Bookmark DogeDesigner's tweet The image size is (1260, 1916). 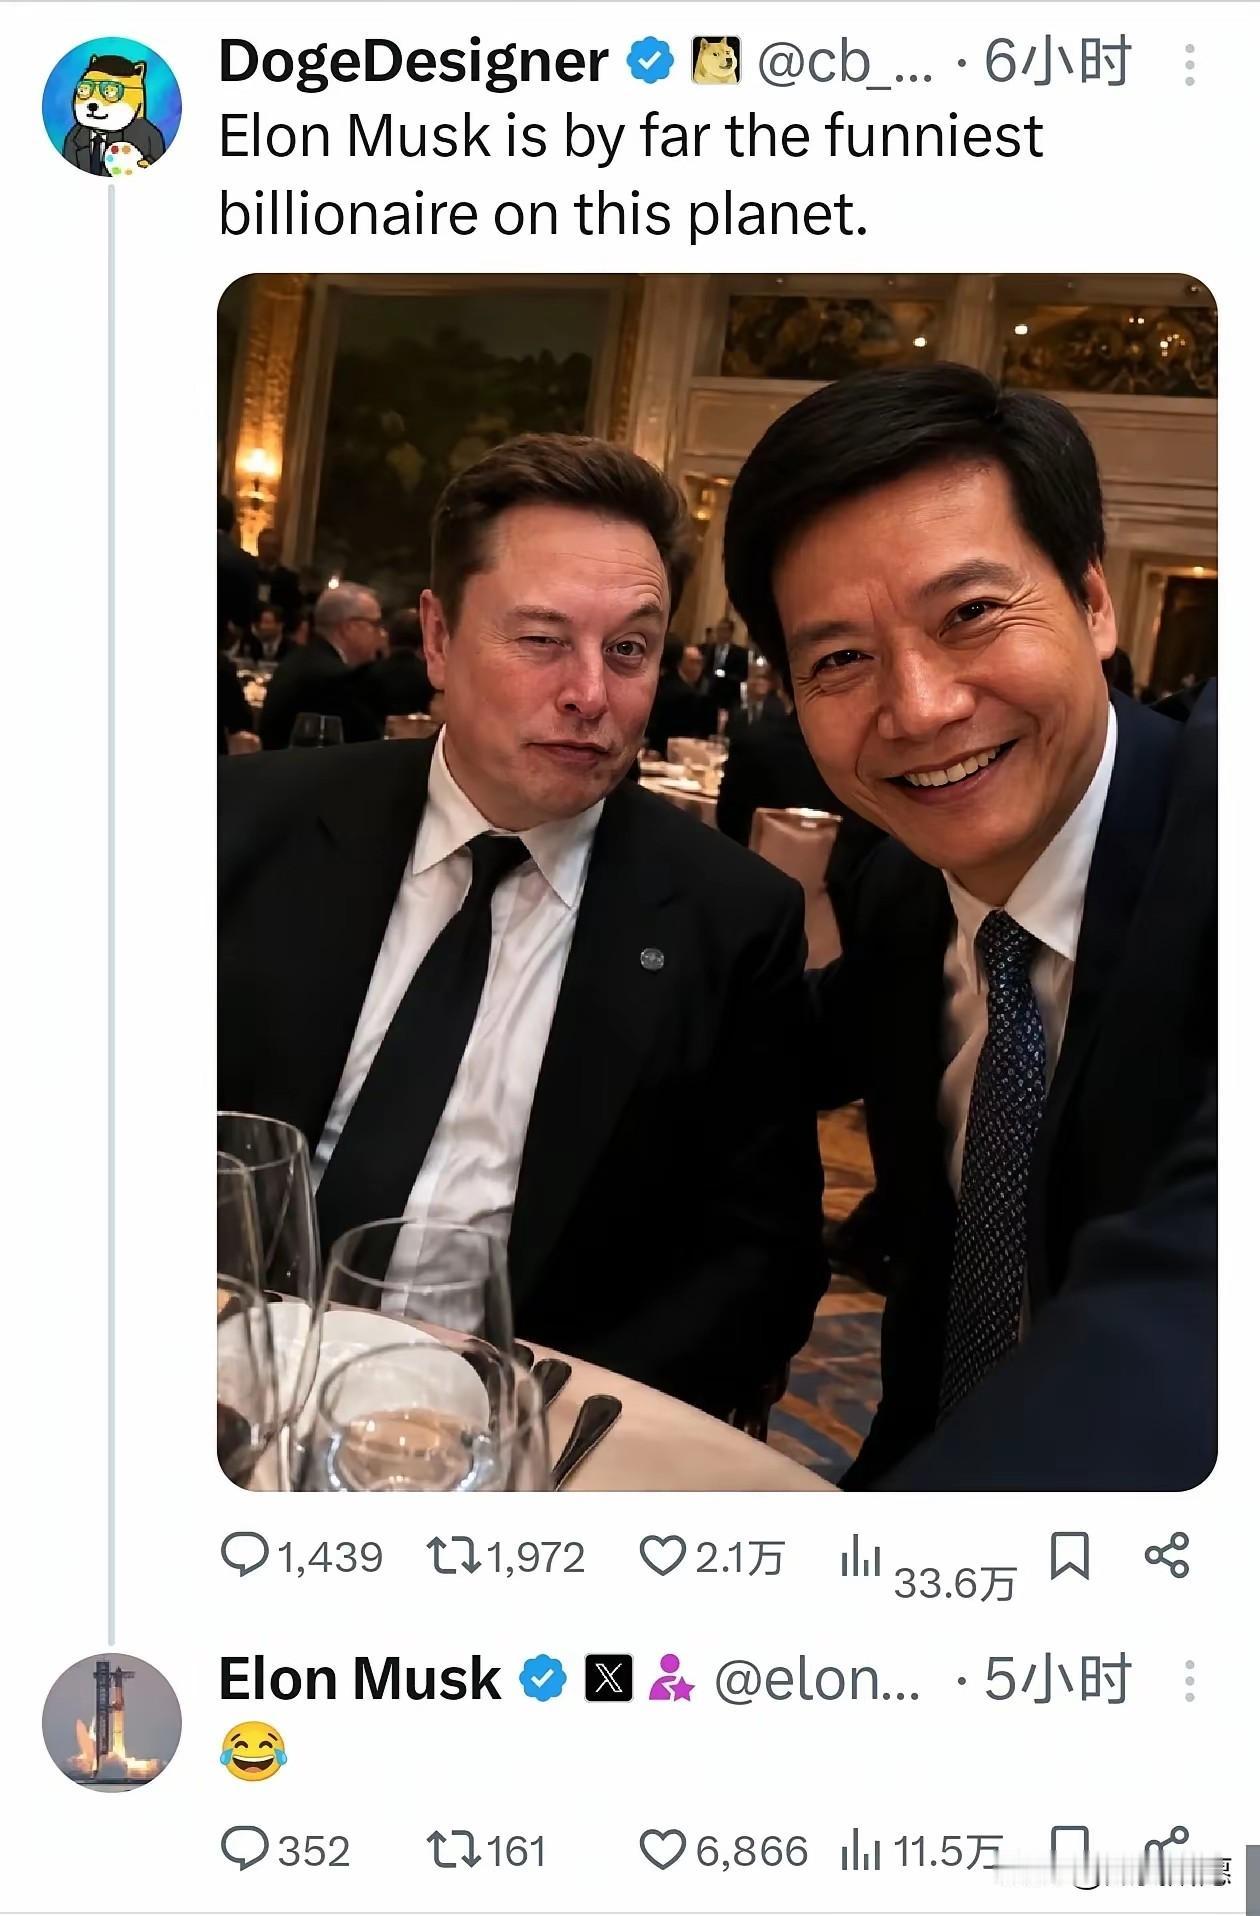click(x=1069, y=1556)
